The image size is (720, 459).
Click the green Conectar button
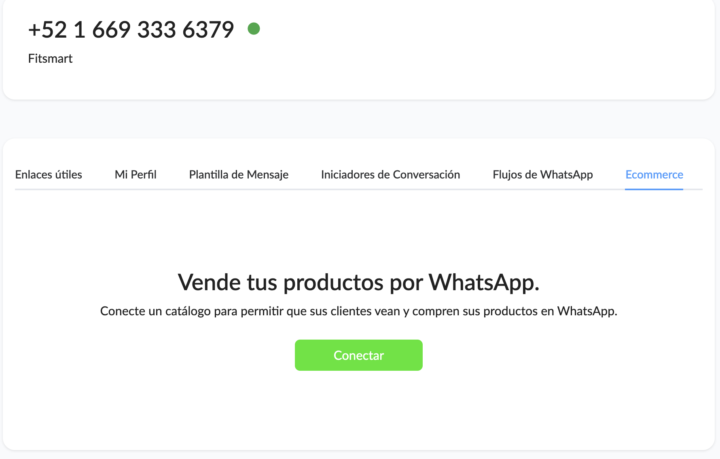tap(359, 355)
